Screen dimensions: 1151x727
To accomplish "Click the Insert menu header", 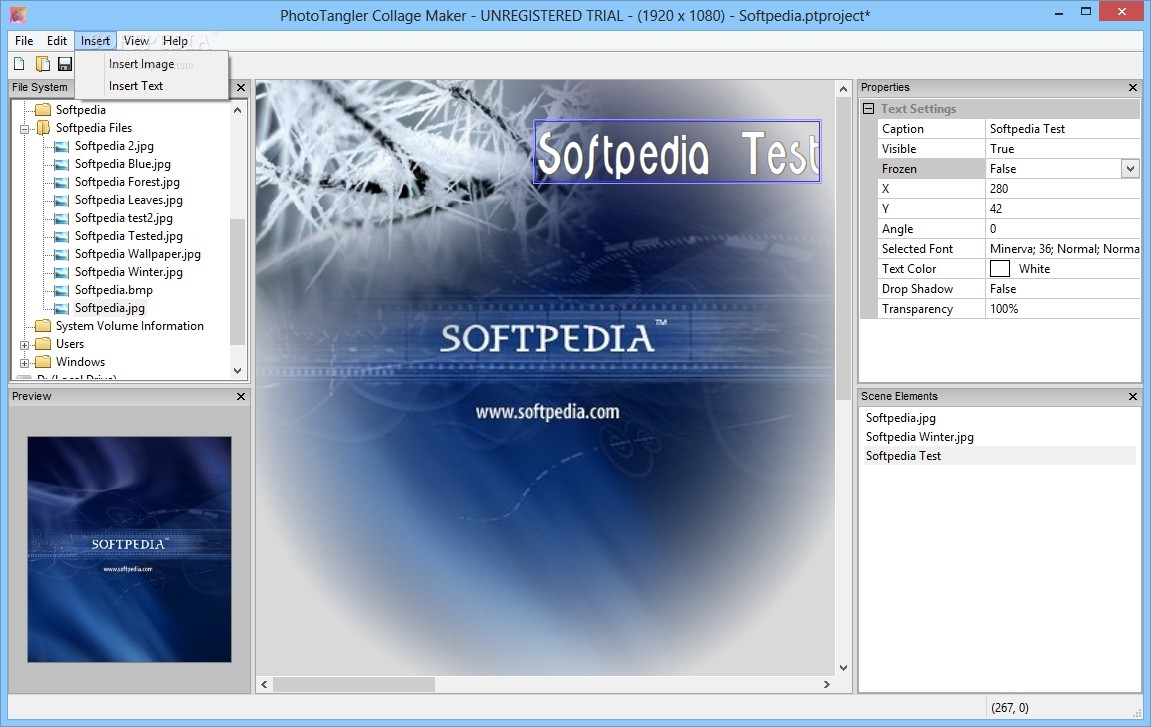I will click(95, 41).
